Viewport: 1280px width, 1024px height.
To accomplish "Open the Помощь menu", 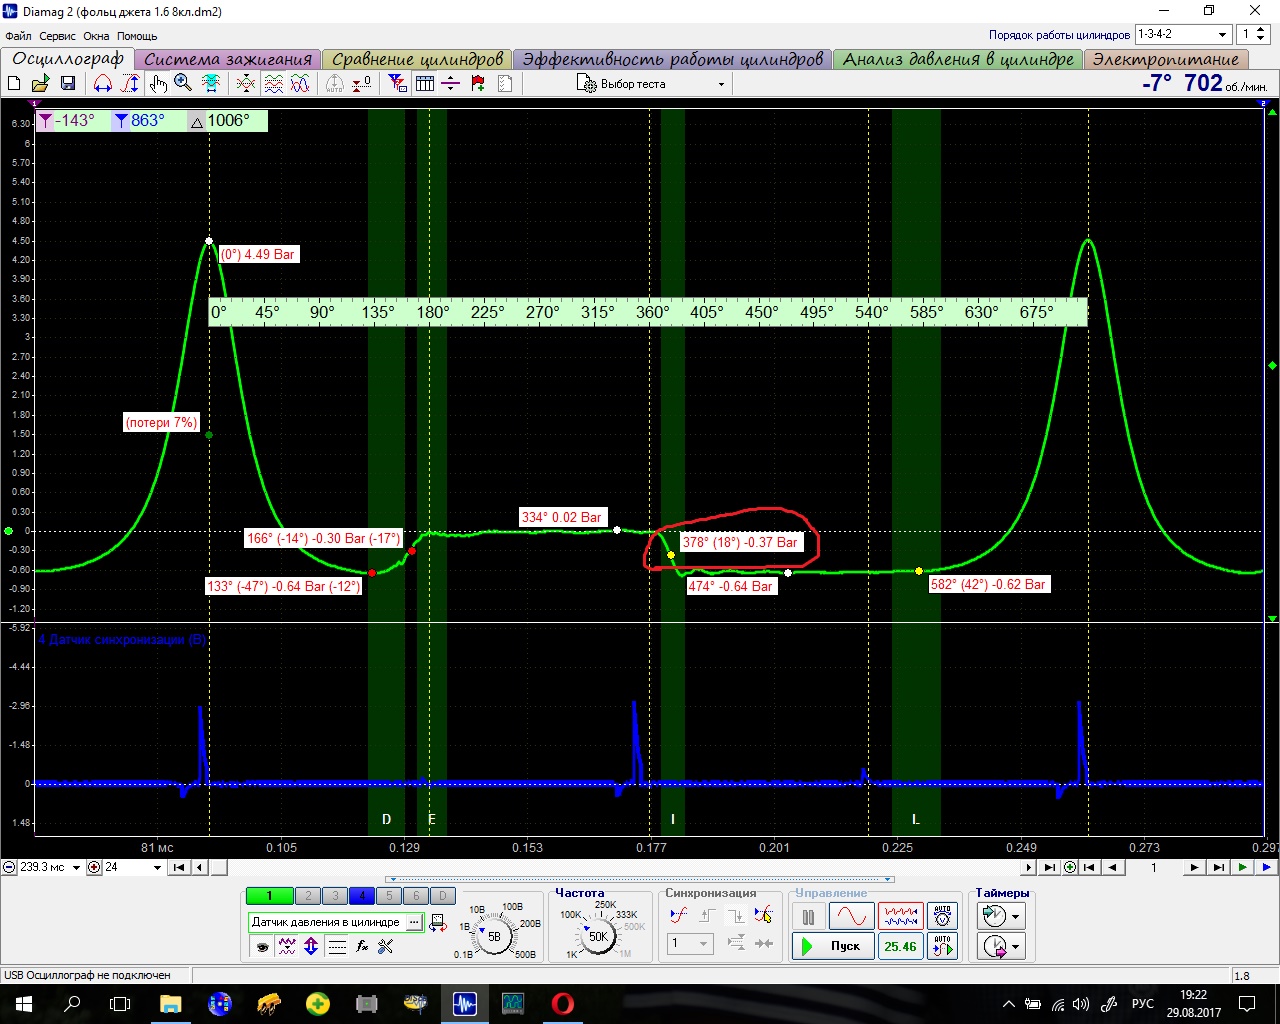I will tap(137, 36).
